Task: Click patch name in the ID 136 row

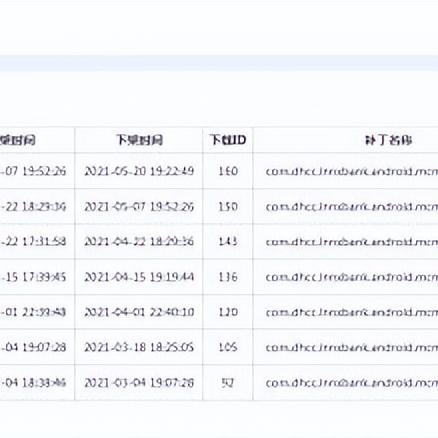Action: click(352, 277)
